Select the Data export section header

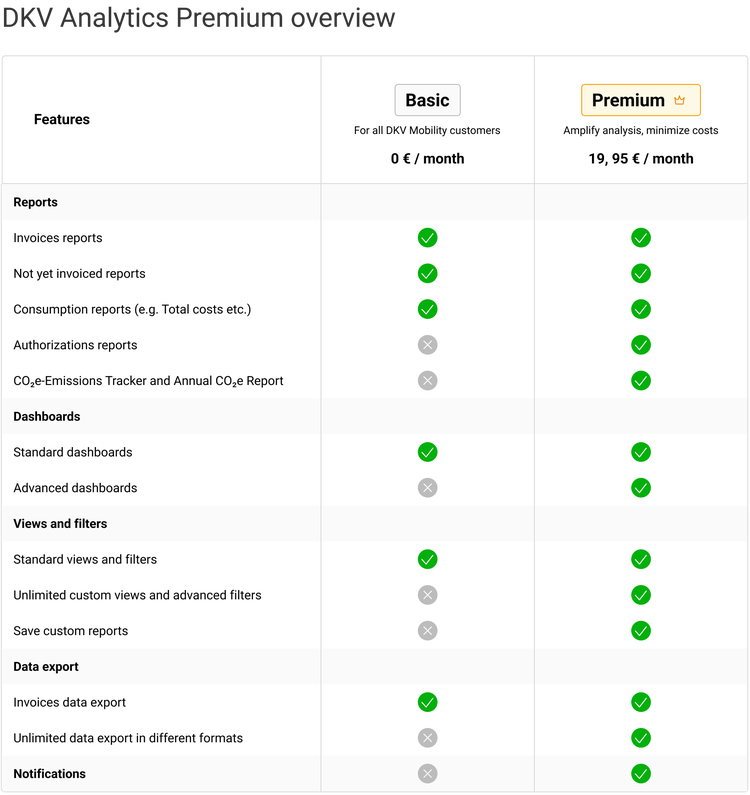(x=46, y=667)
